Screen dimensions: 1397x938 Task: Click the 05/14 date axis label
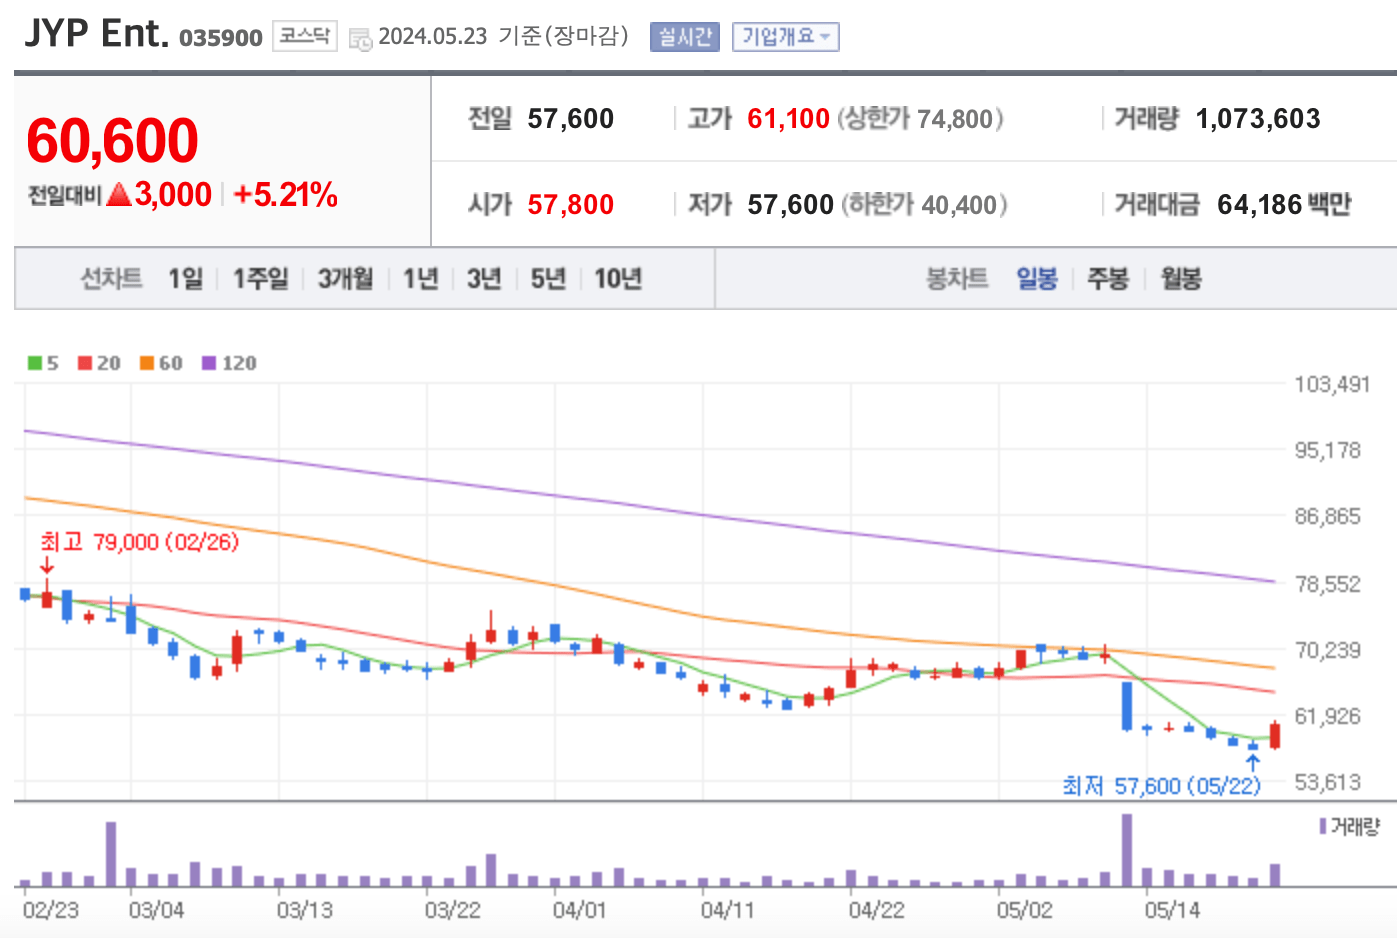[x=1172, y=911]
